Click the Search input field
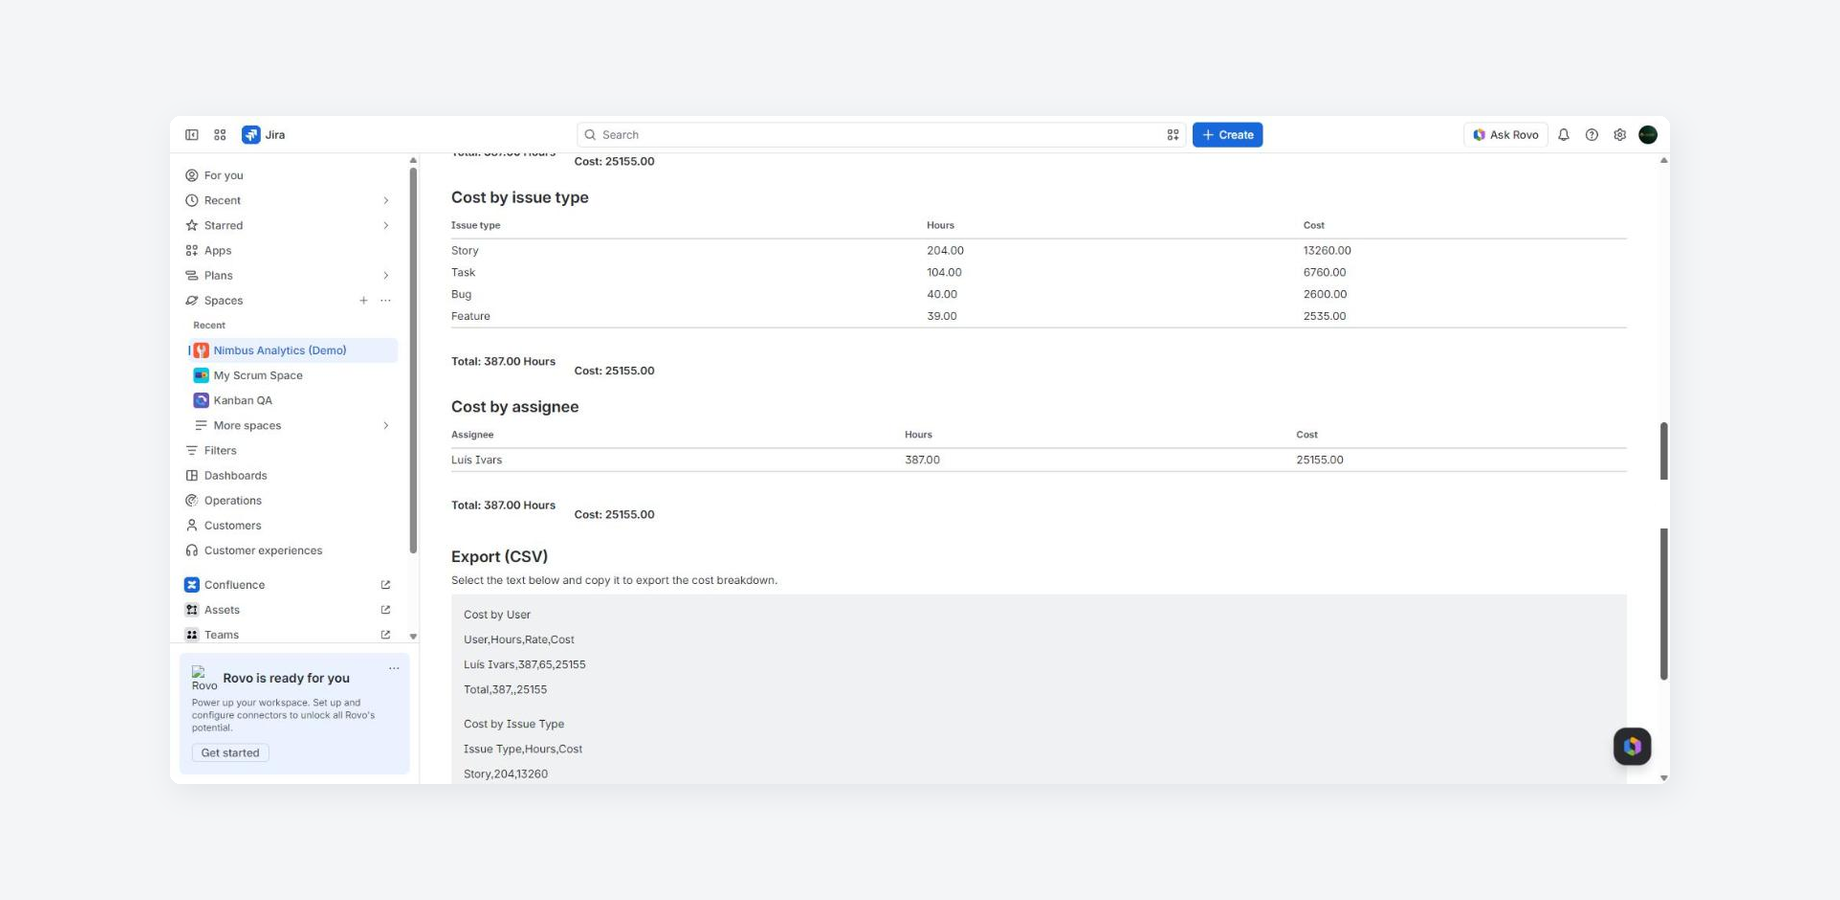Image resolution: width=1840 pixels, height=900 pixels. (x=880, y=135)
